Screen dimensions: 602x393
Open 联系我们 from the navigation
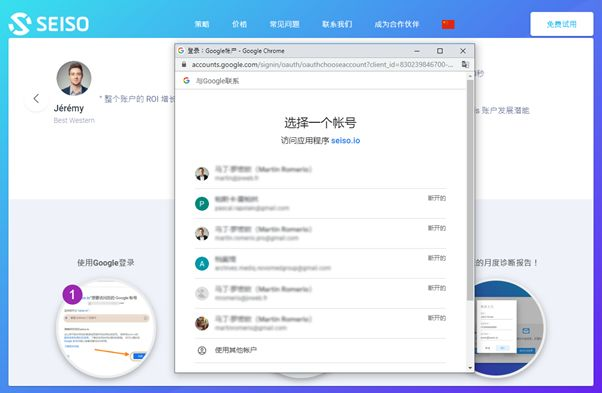click(337, 24)
